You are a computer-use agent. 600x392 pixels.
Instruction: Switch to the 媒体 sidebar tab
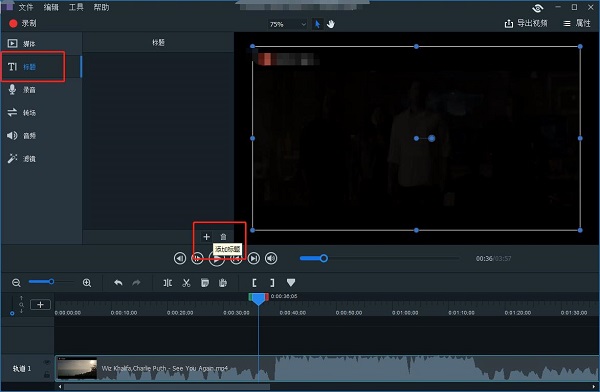coord(41,44)
